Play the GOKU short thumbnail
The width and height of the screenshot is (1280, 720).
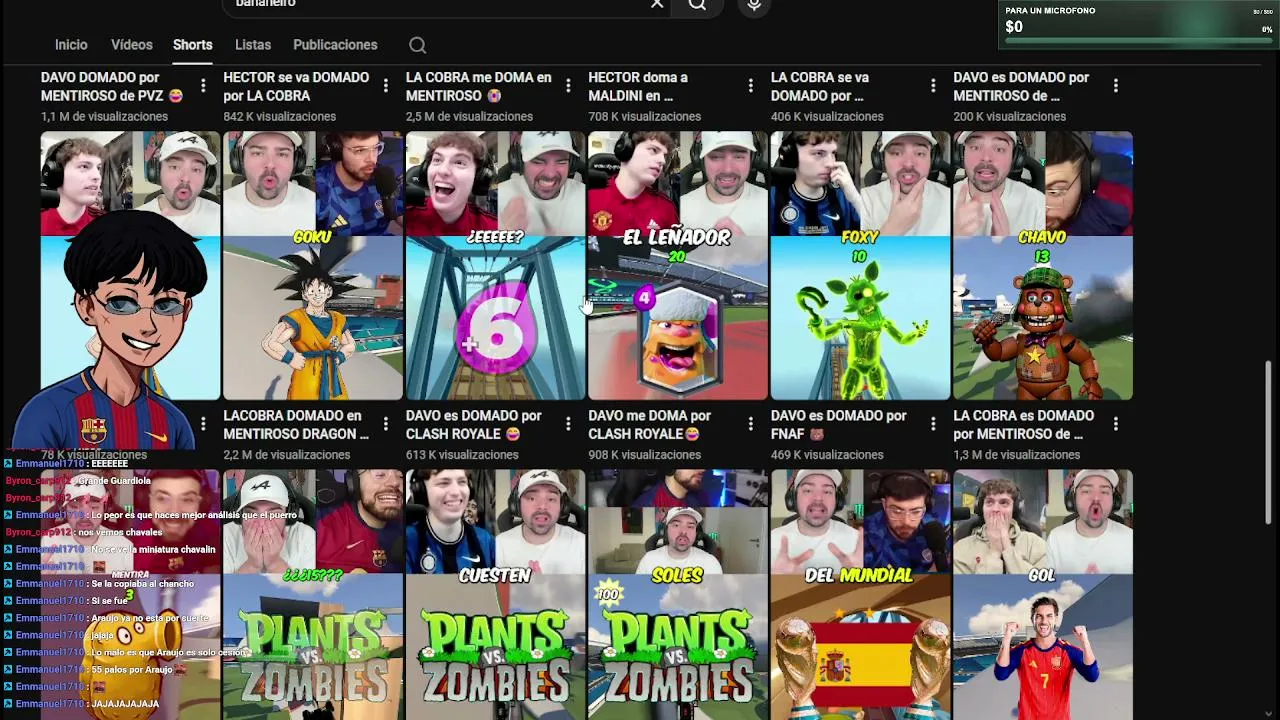[313, 265]
